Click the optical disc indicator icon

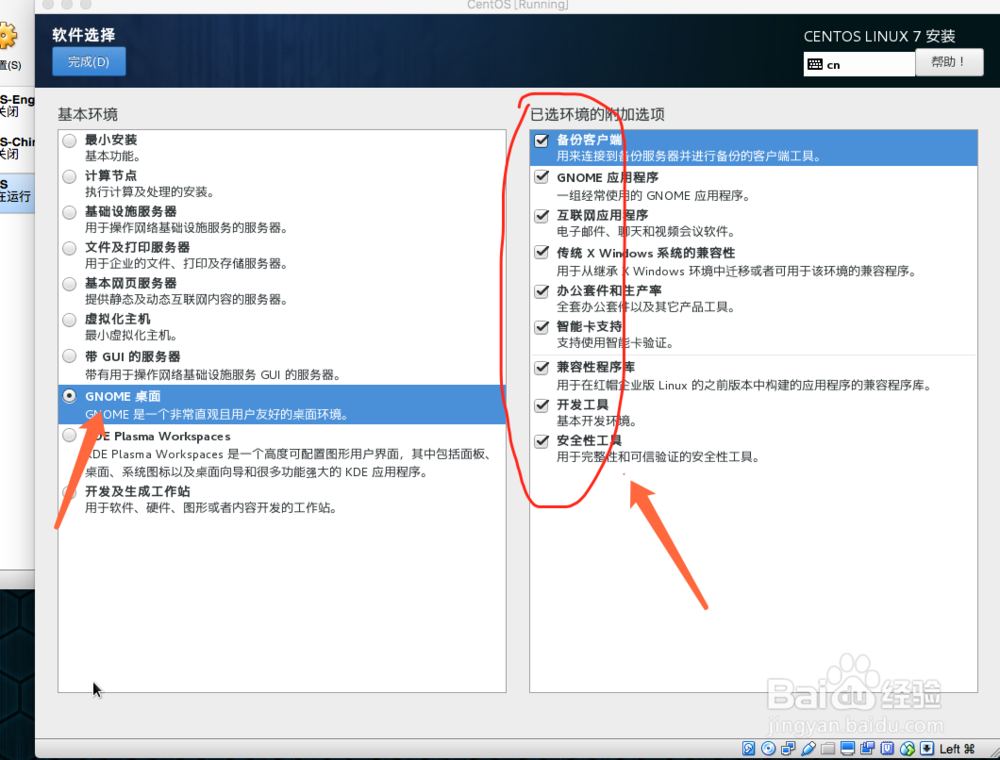point(768,748)
